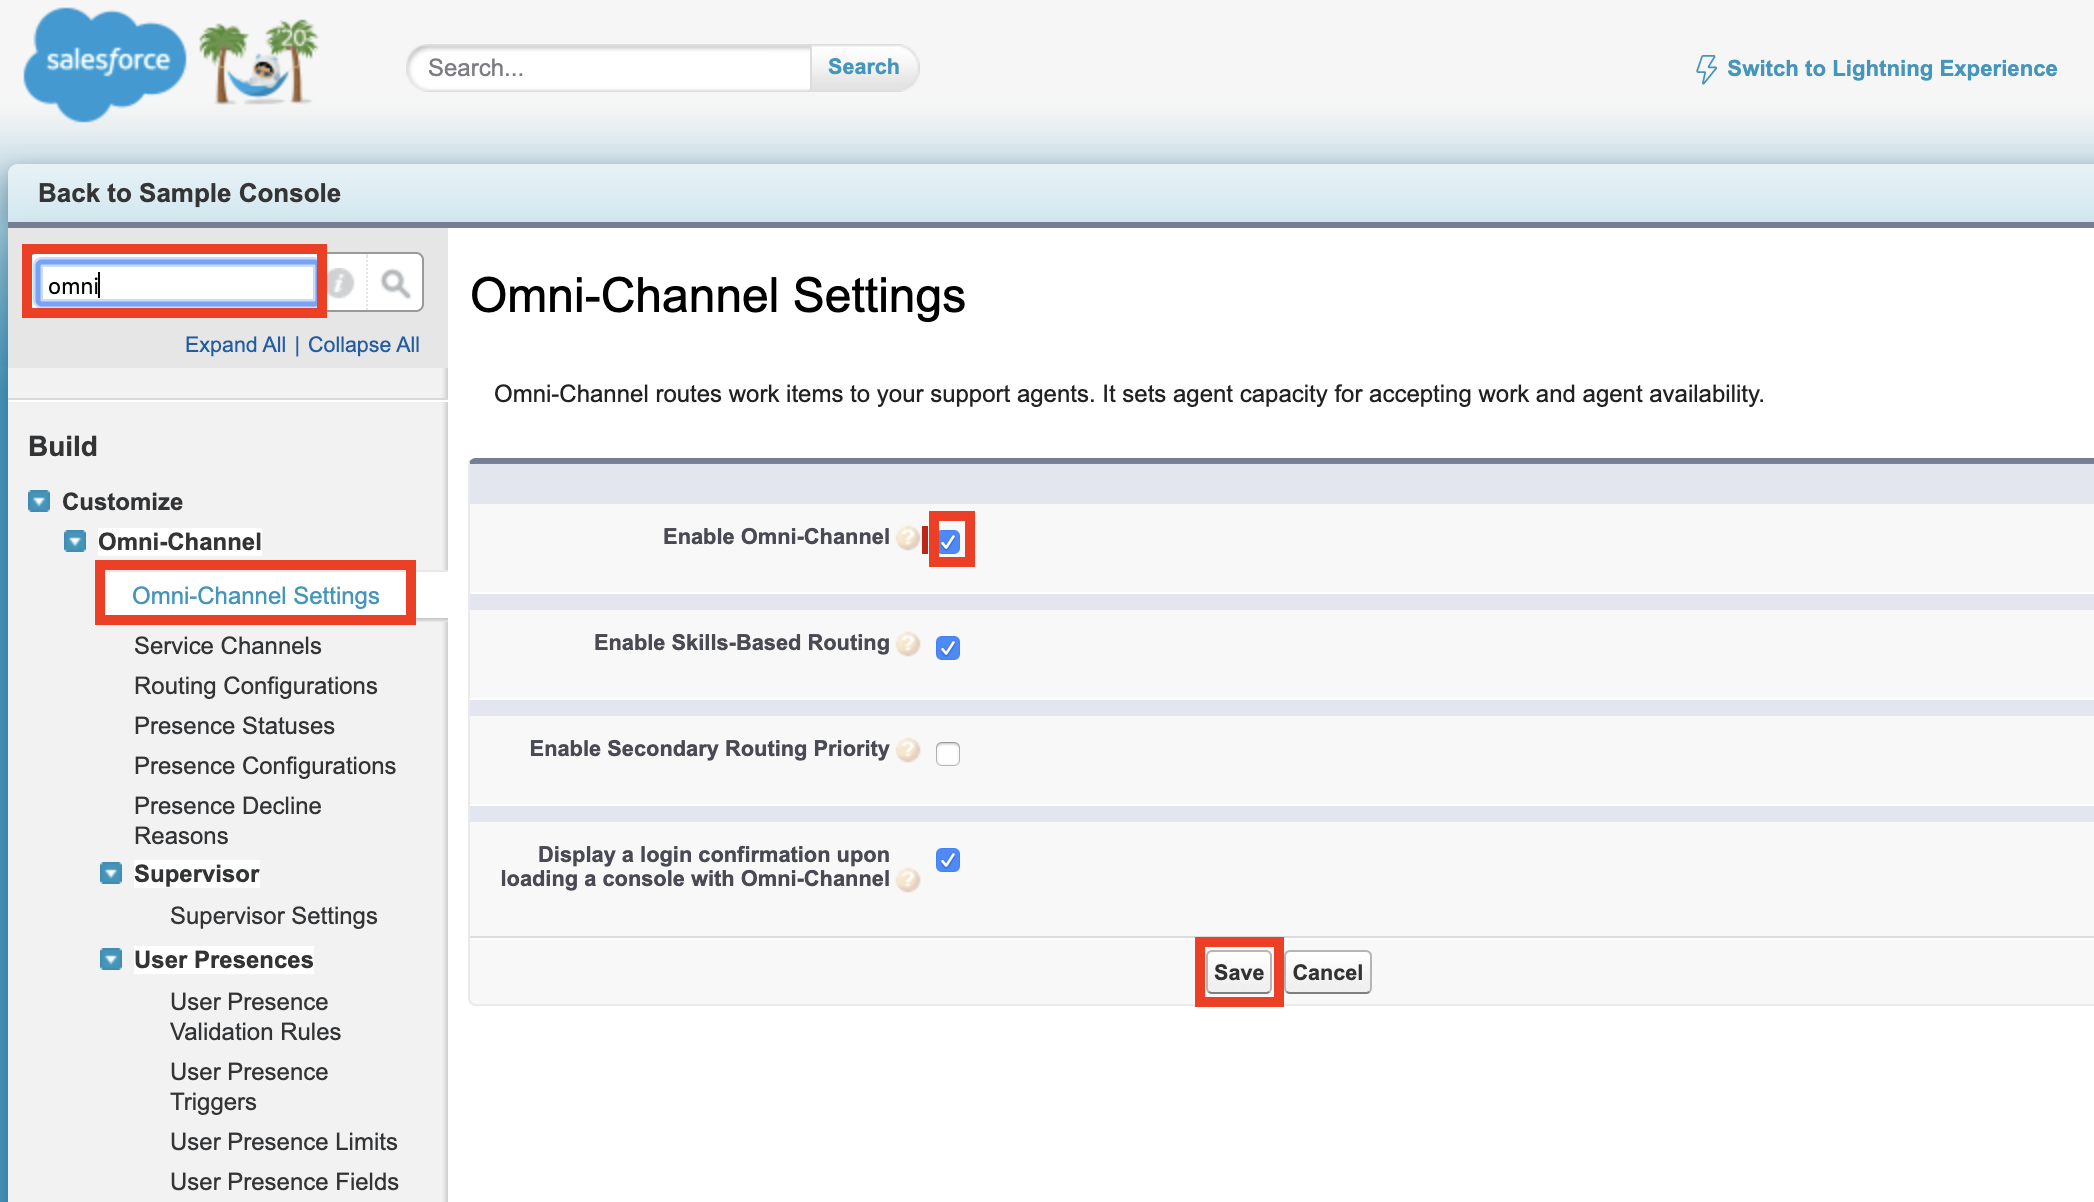Enable Secondary Routing Priority checkbox
Image resolution: width=2094 pixels, height=1202 pixels.
click(x=948, y=754)
